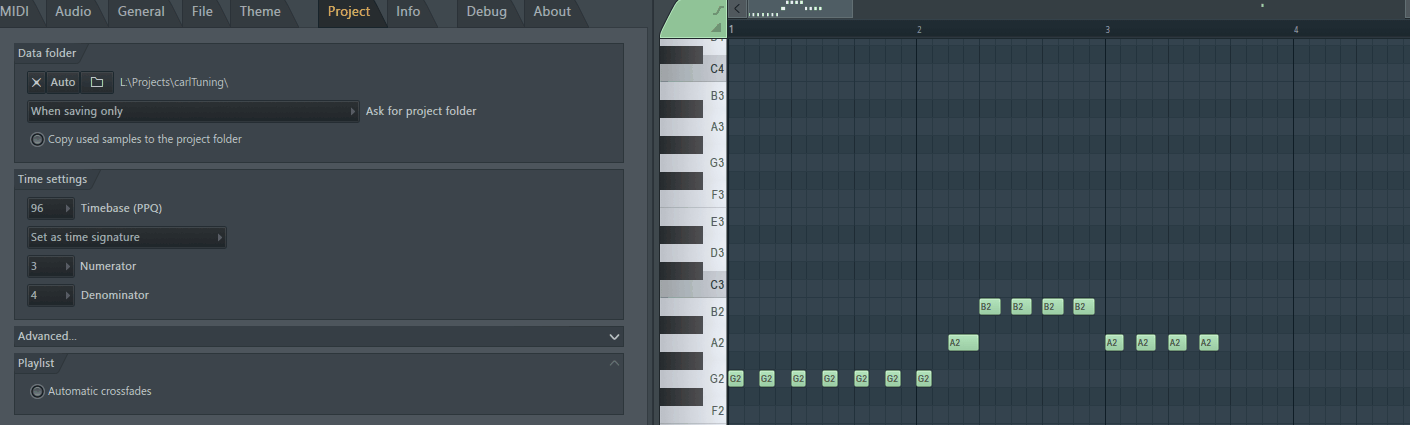Click the 'Time settings' section header
Screen dimensions: 1410x425
(52, 179)
